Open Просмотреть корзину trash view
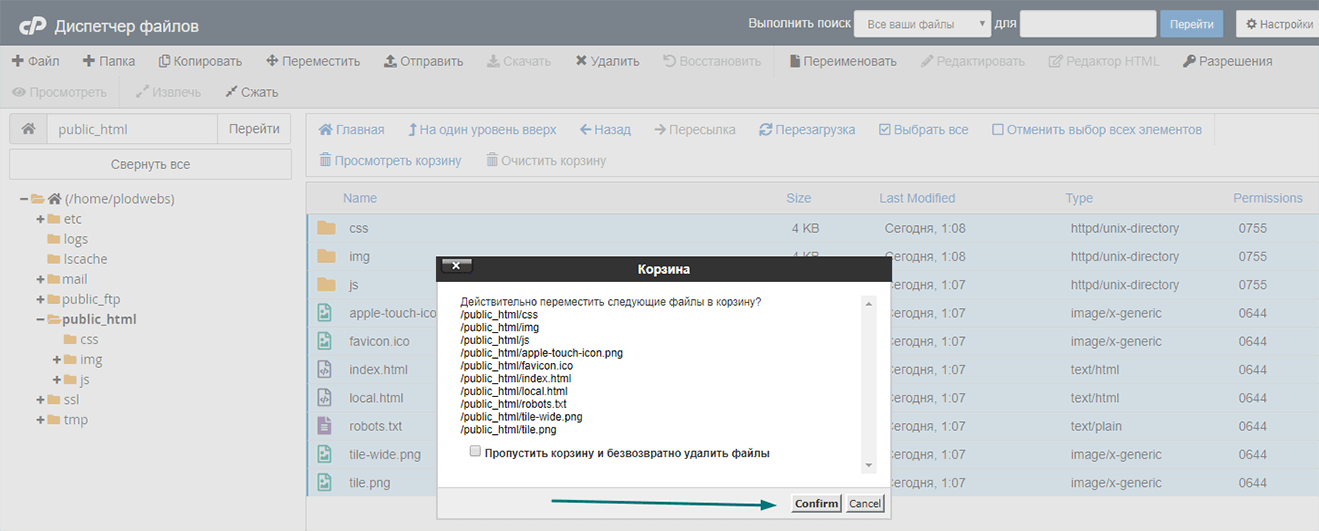The image size is (1319, 531). [390, 160]
